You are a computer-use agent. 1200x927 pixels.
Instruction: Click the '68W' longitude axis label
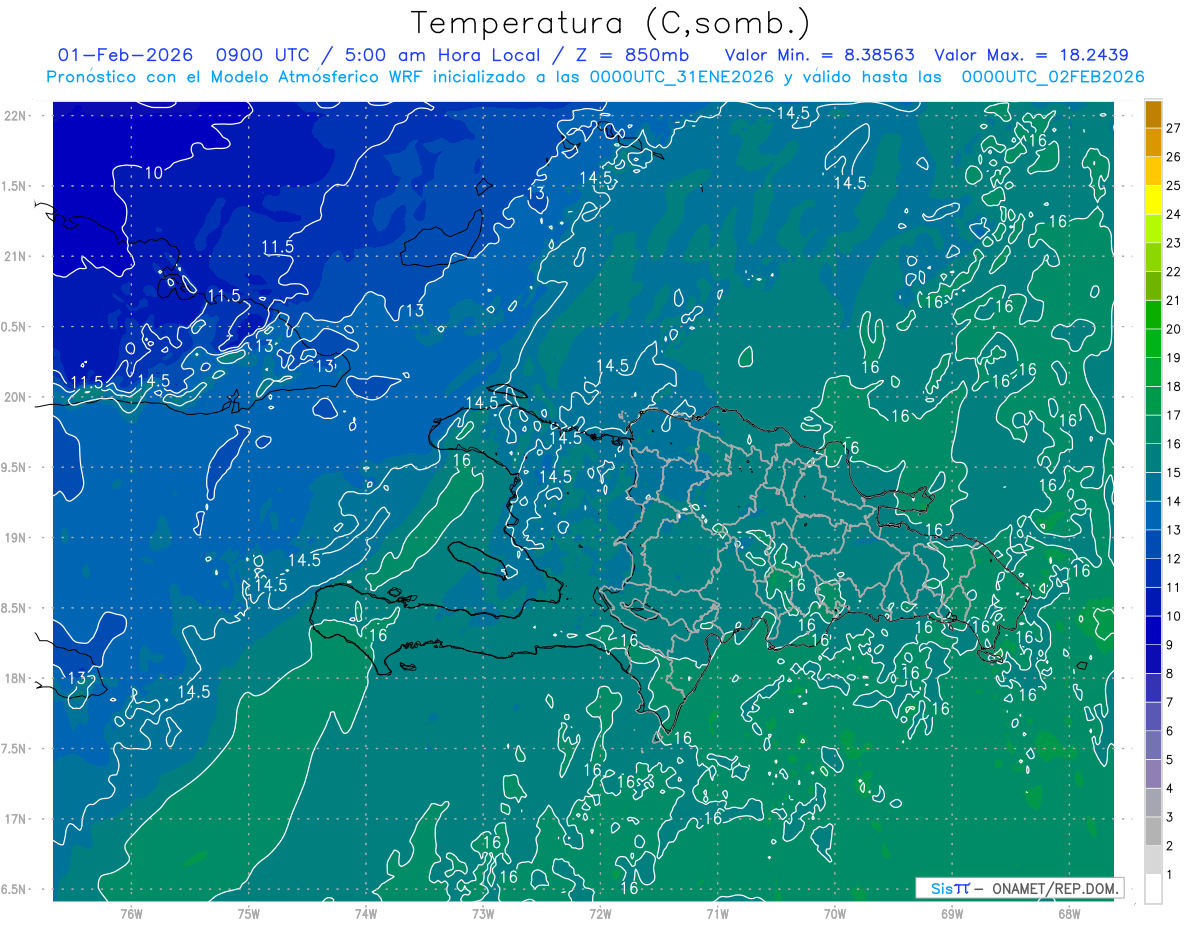1069,913
